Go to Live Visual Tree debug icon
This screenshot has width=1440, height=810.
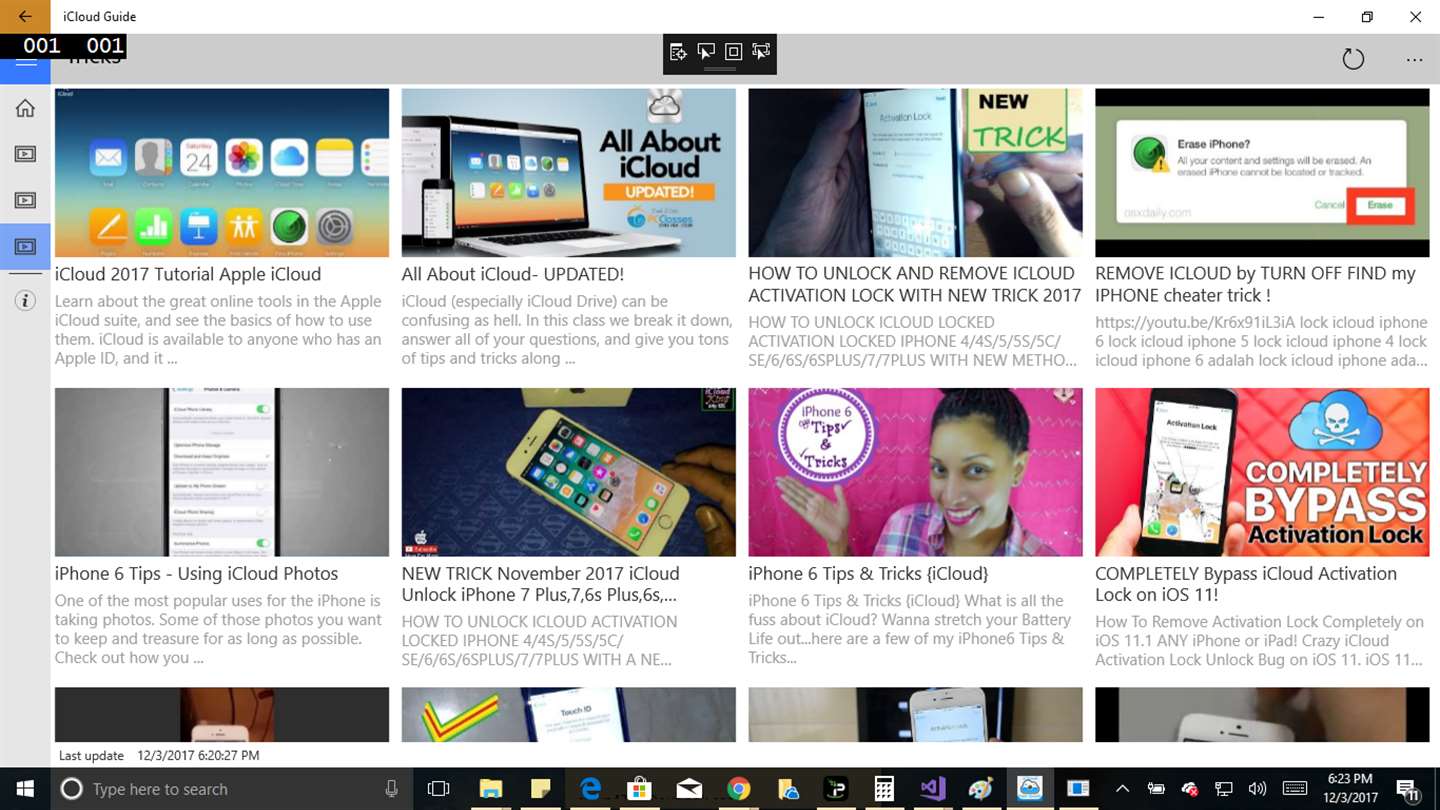click(x=679, y=51)
